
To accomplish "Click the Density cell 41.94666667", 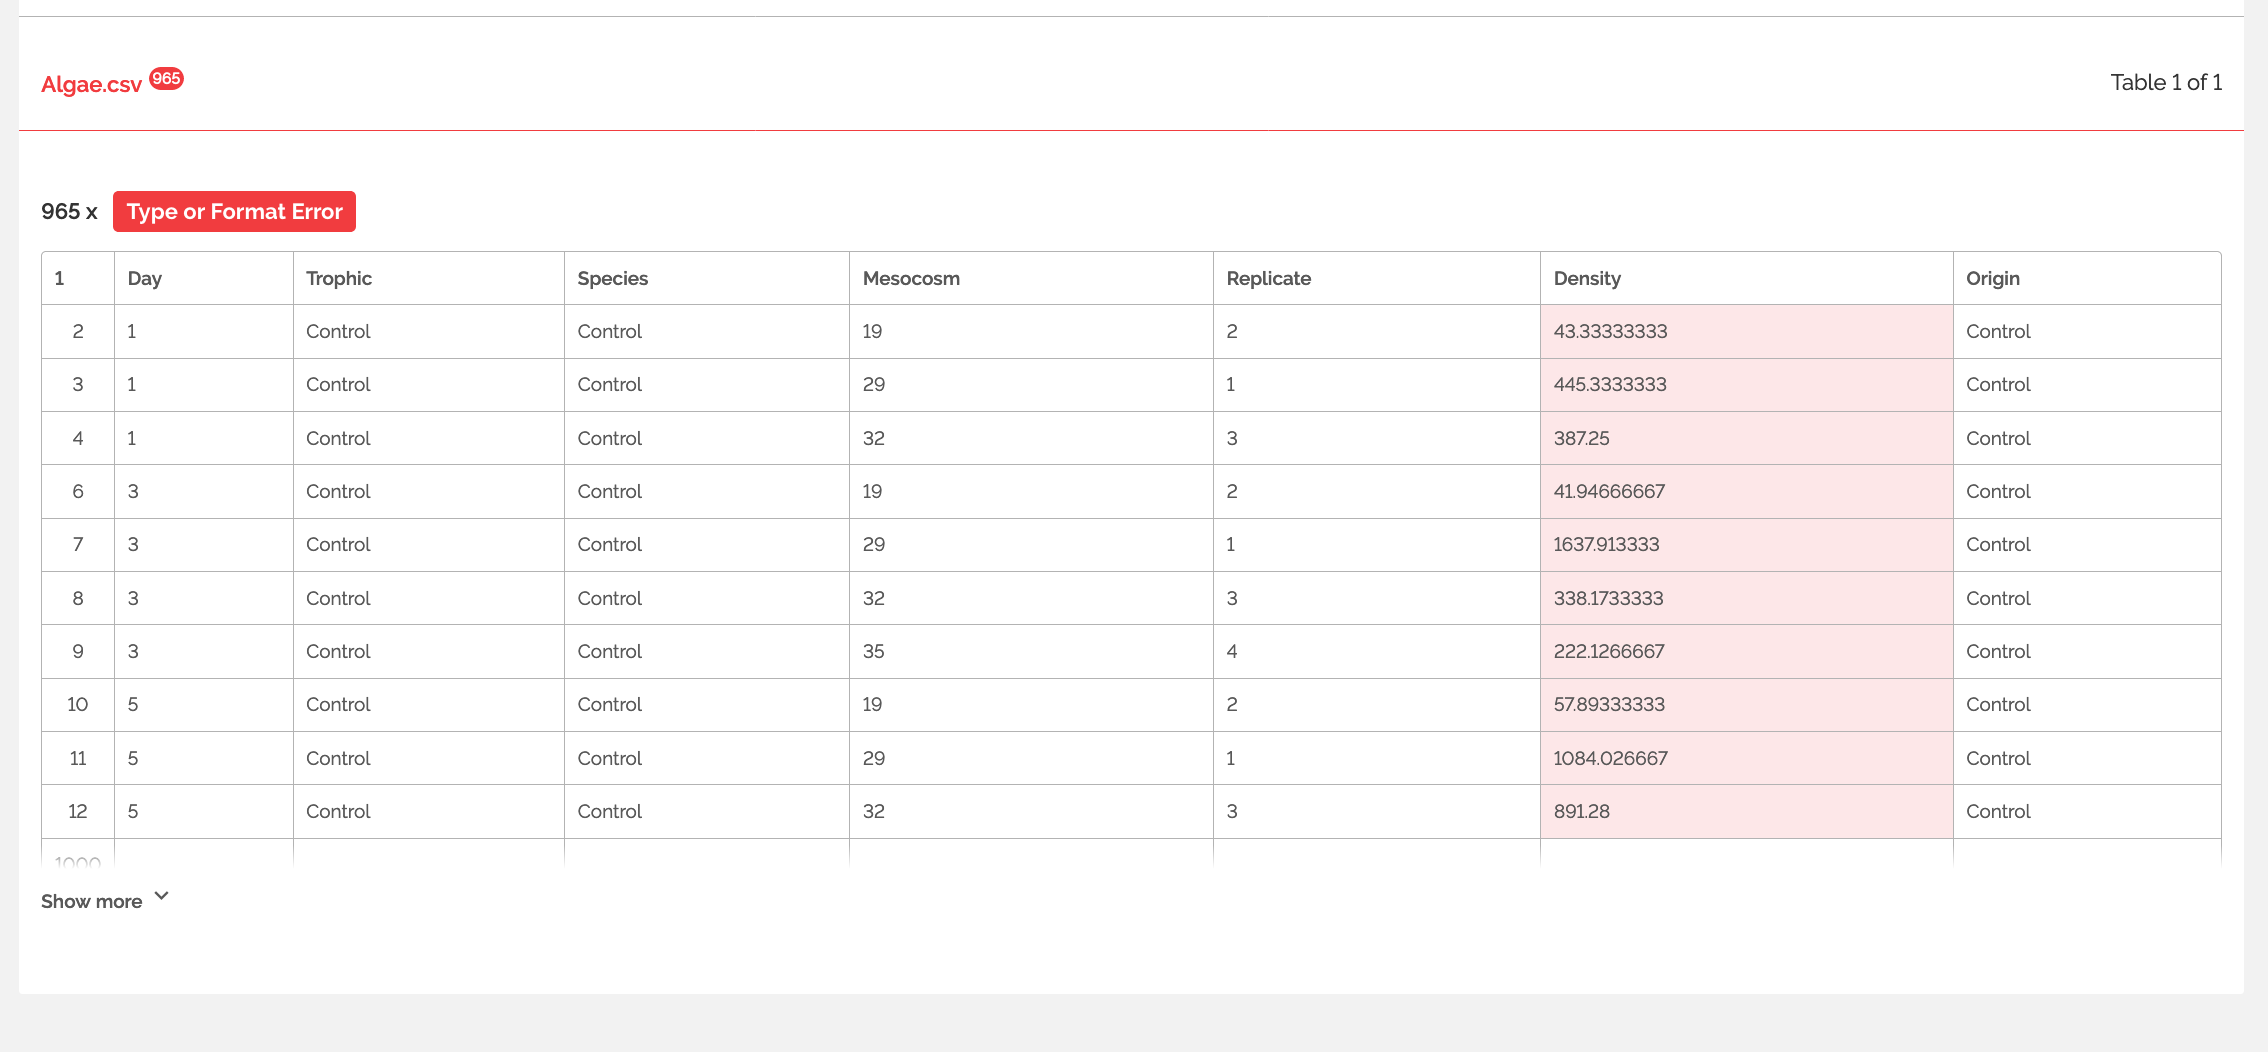I will click(x=1747, y=492).
